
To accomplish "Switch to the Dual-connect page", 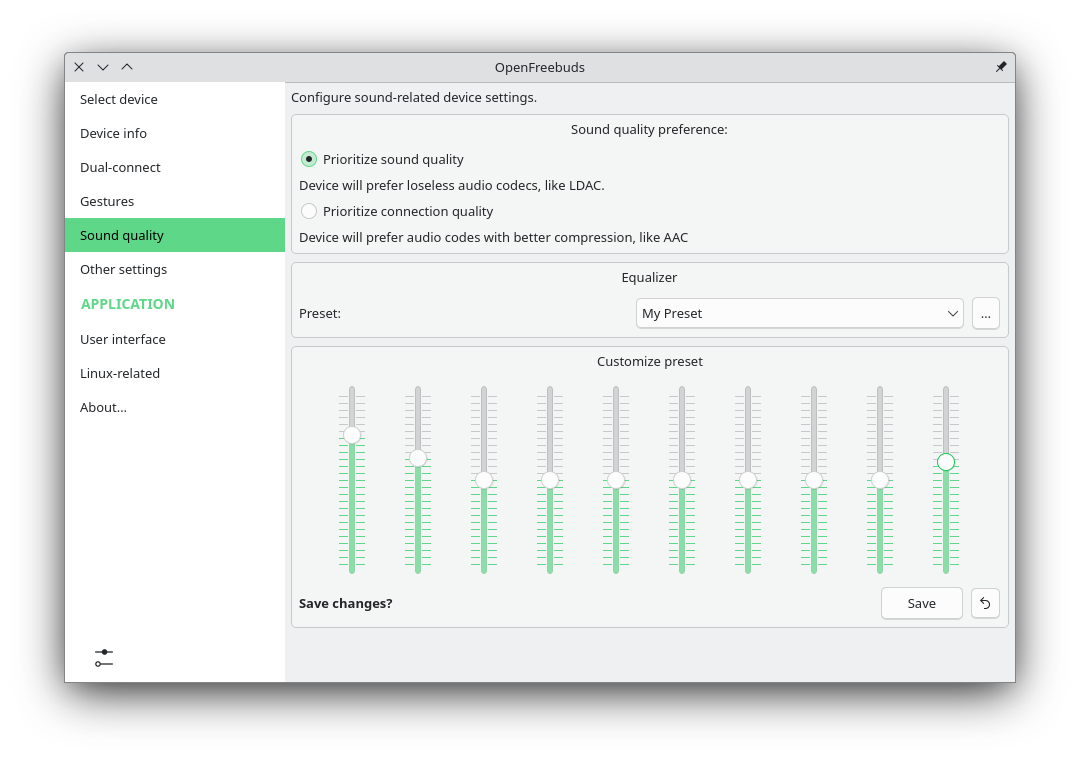I will point(120,167).
